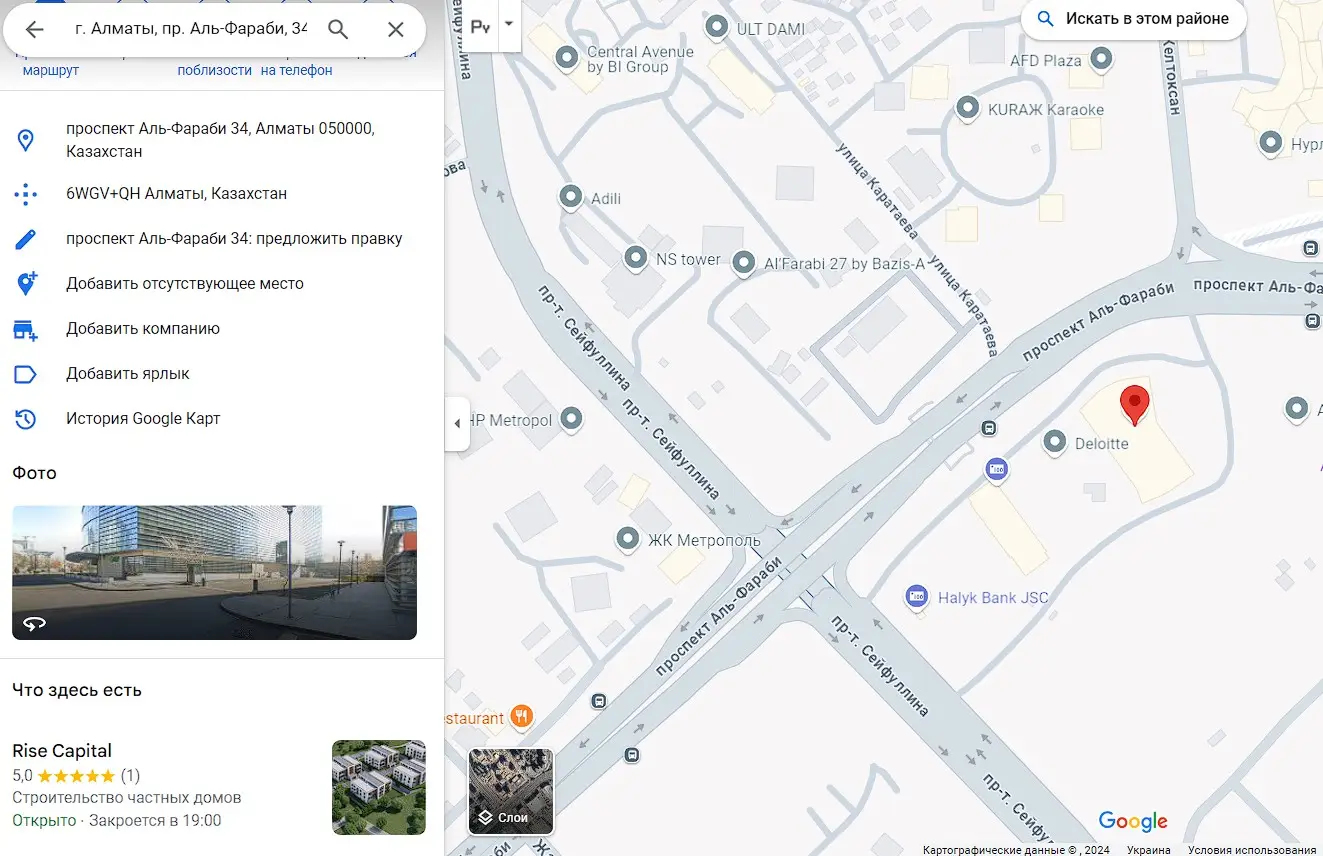1323x856 pixels.
Task: Select the Halyk Bank JSC marker
Action: [916, 597]
